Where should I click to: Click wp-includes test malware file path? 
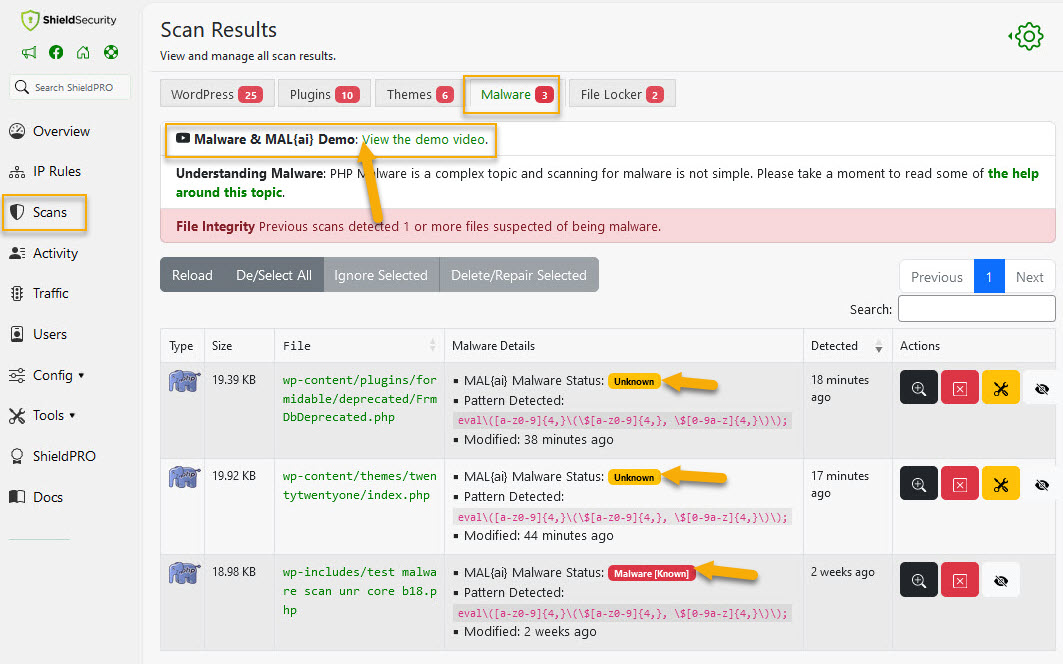(359, 591)
